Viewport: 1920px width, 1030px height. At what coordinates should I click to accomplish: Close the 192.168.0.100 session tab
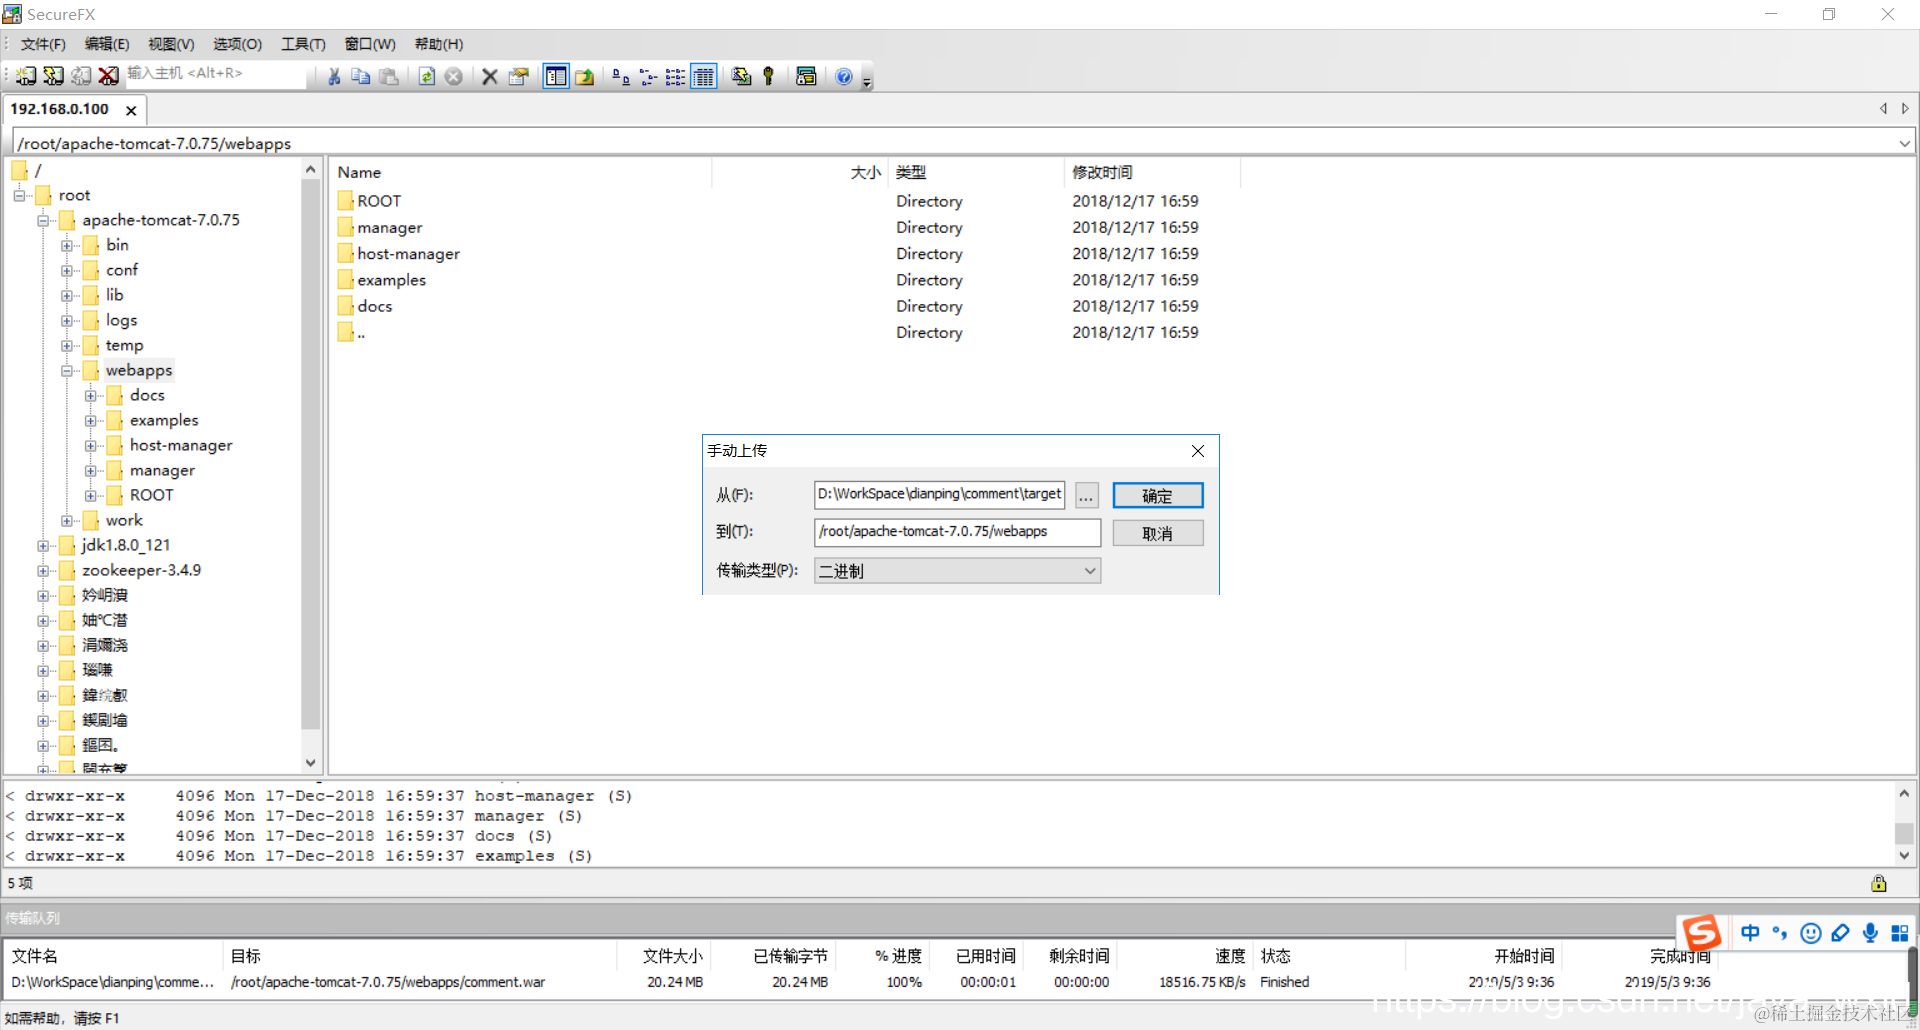[131, 111]
